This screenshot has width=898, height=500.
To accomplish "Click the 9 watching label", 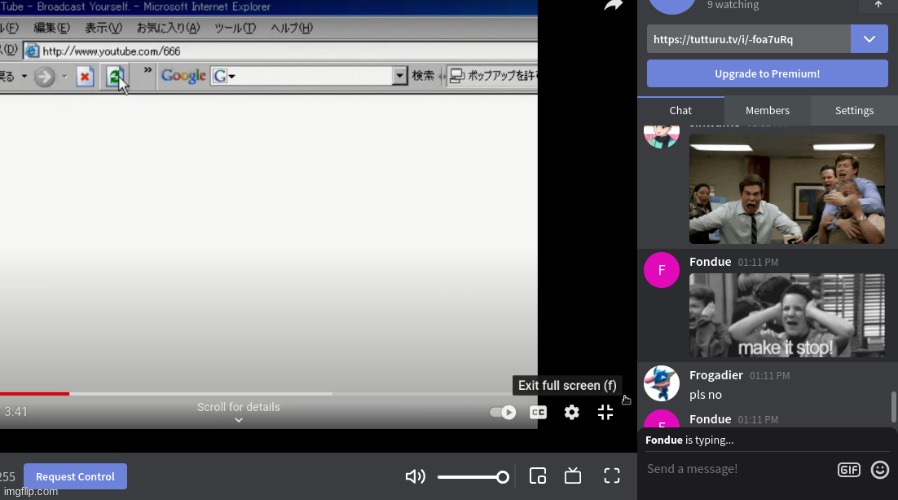I will (x=732, y=5).
